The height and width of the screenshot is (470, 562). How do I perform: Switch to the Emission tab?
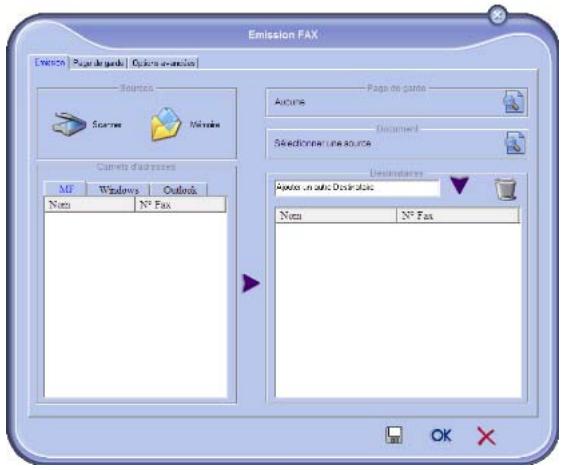tap(49, 63)
